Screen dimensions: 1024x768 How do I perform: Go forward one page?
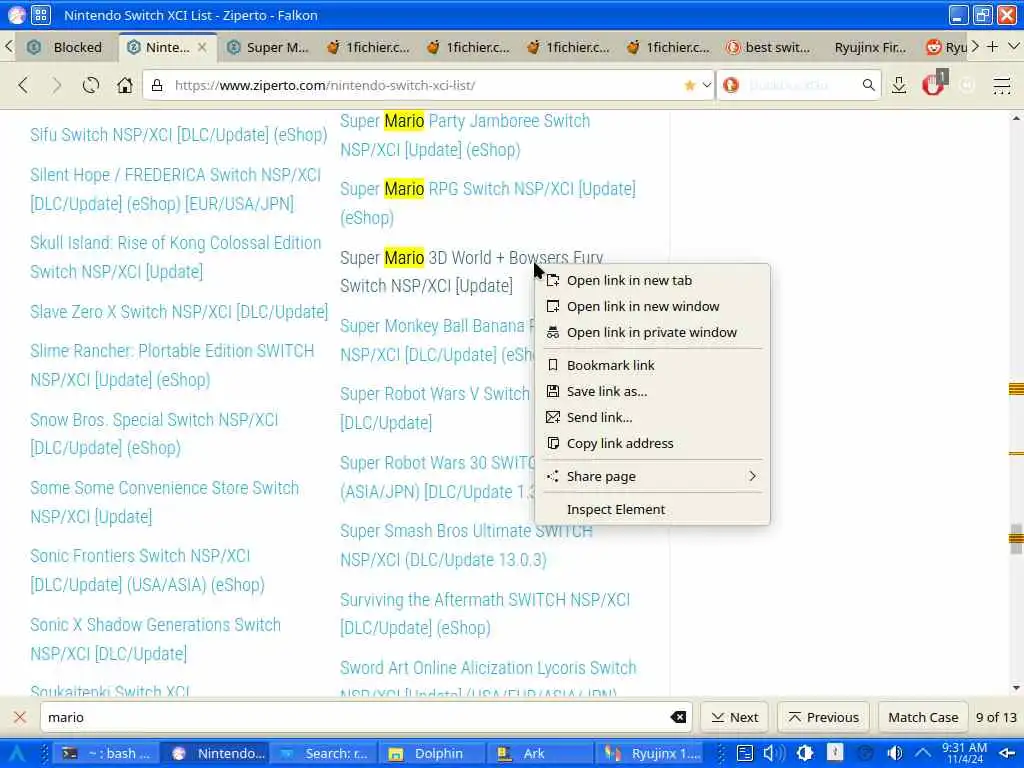click(57, 85)
